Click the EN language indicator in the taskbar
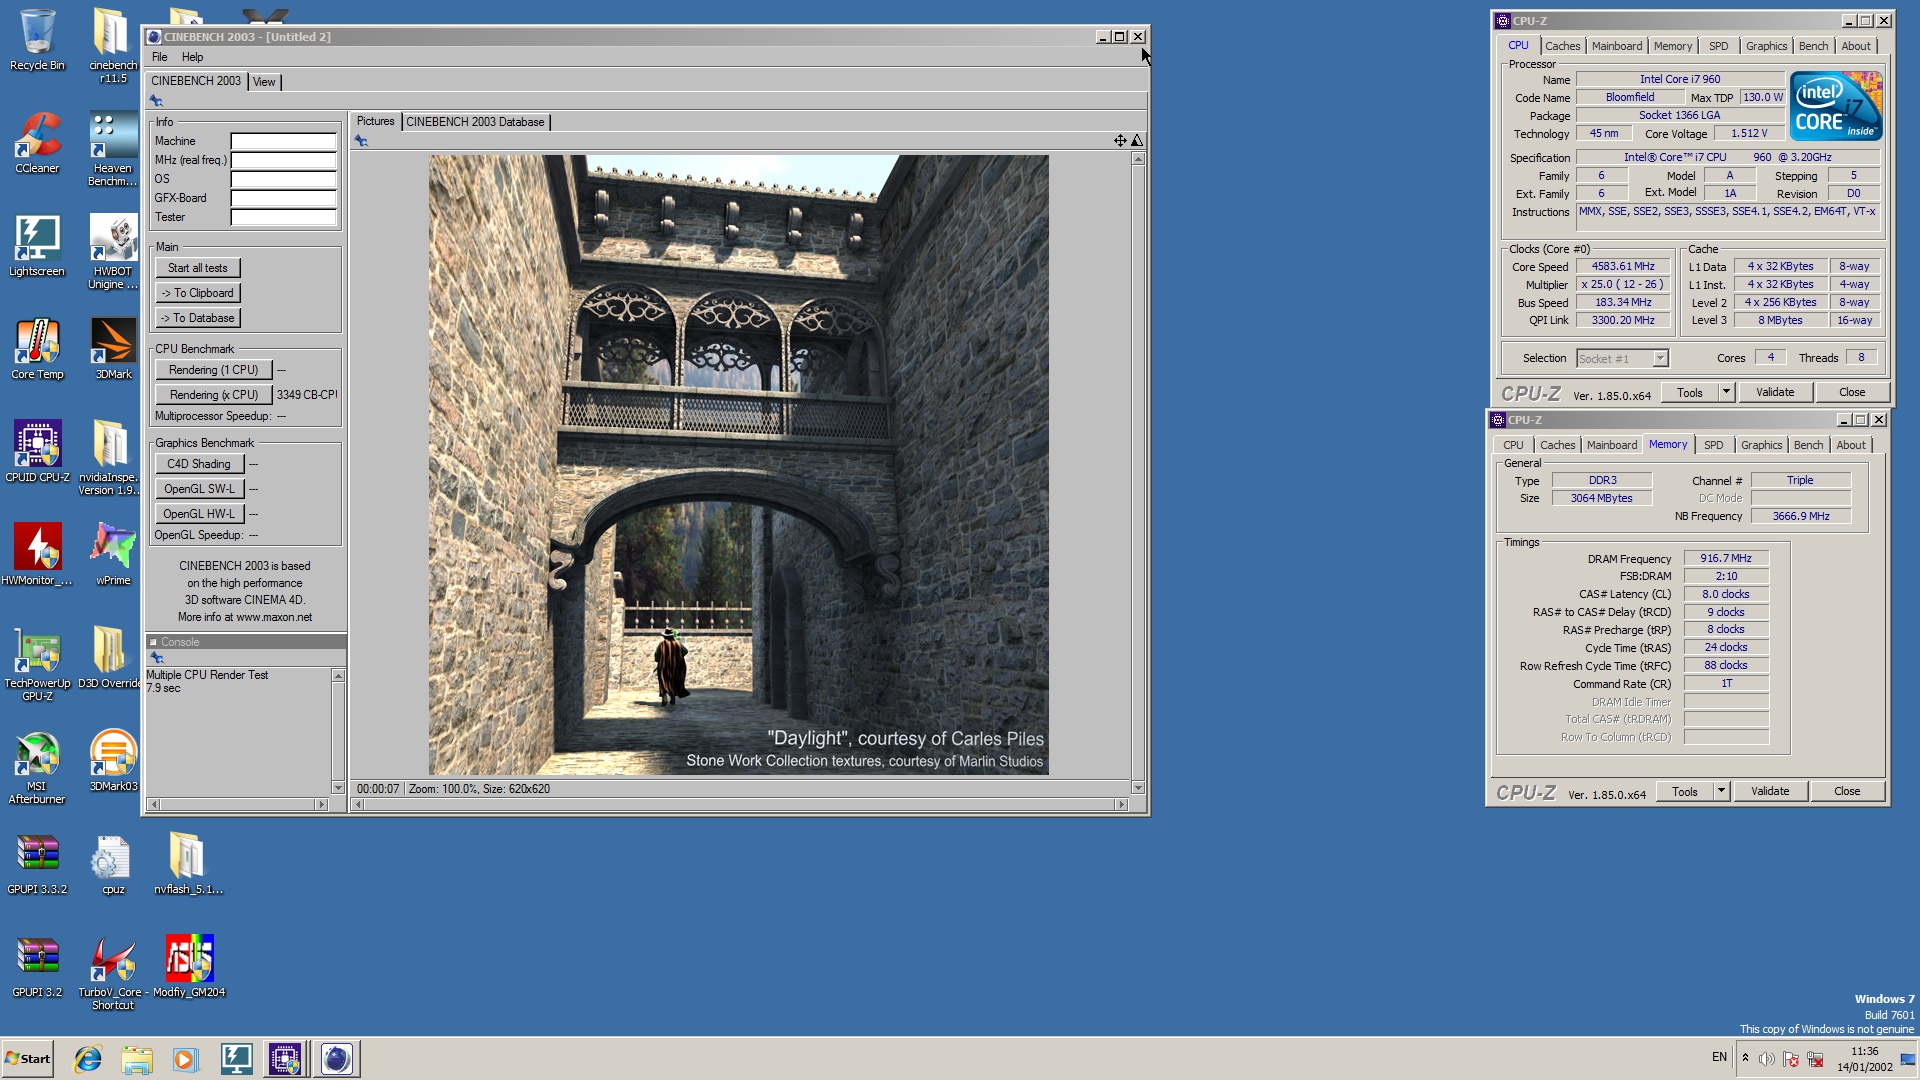Image resolution: width=1920 pixels, height=1080 pixels. coord(1719,1057)
